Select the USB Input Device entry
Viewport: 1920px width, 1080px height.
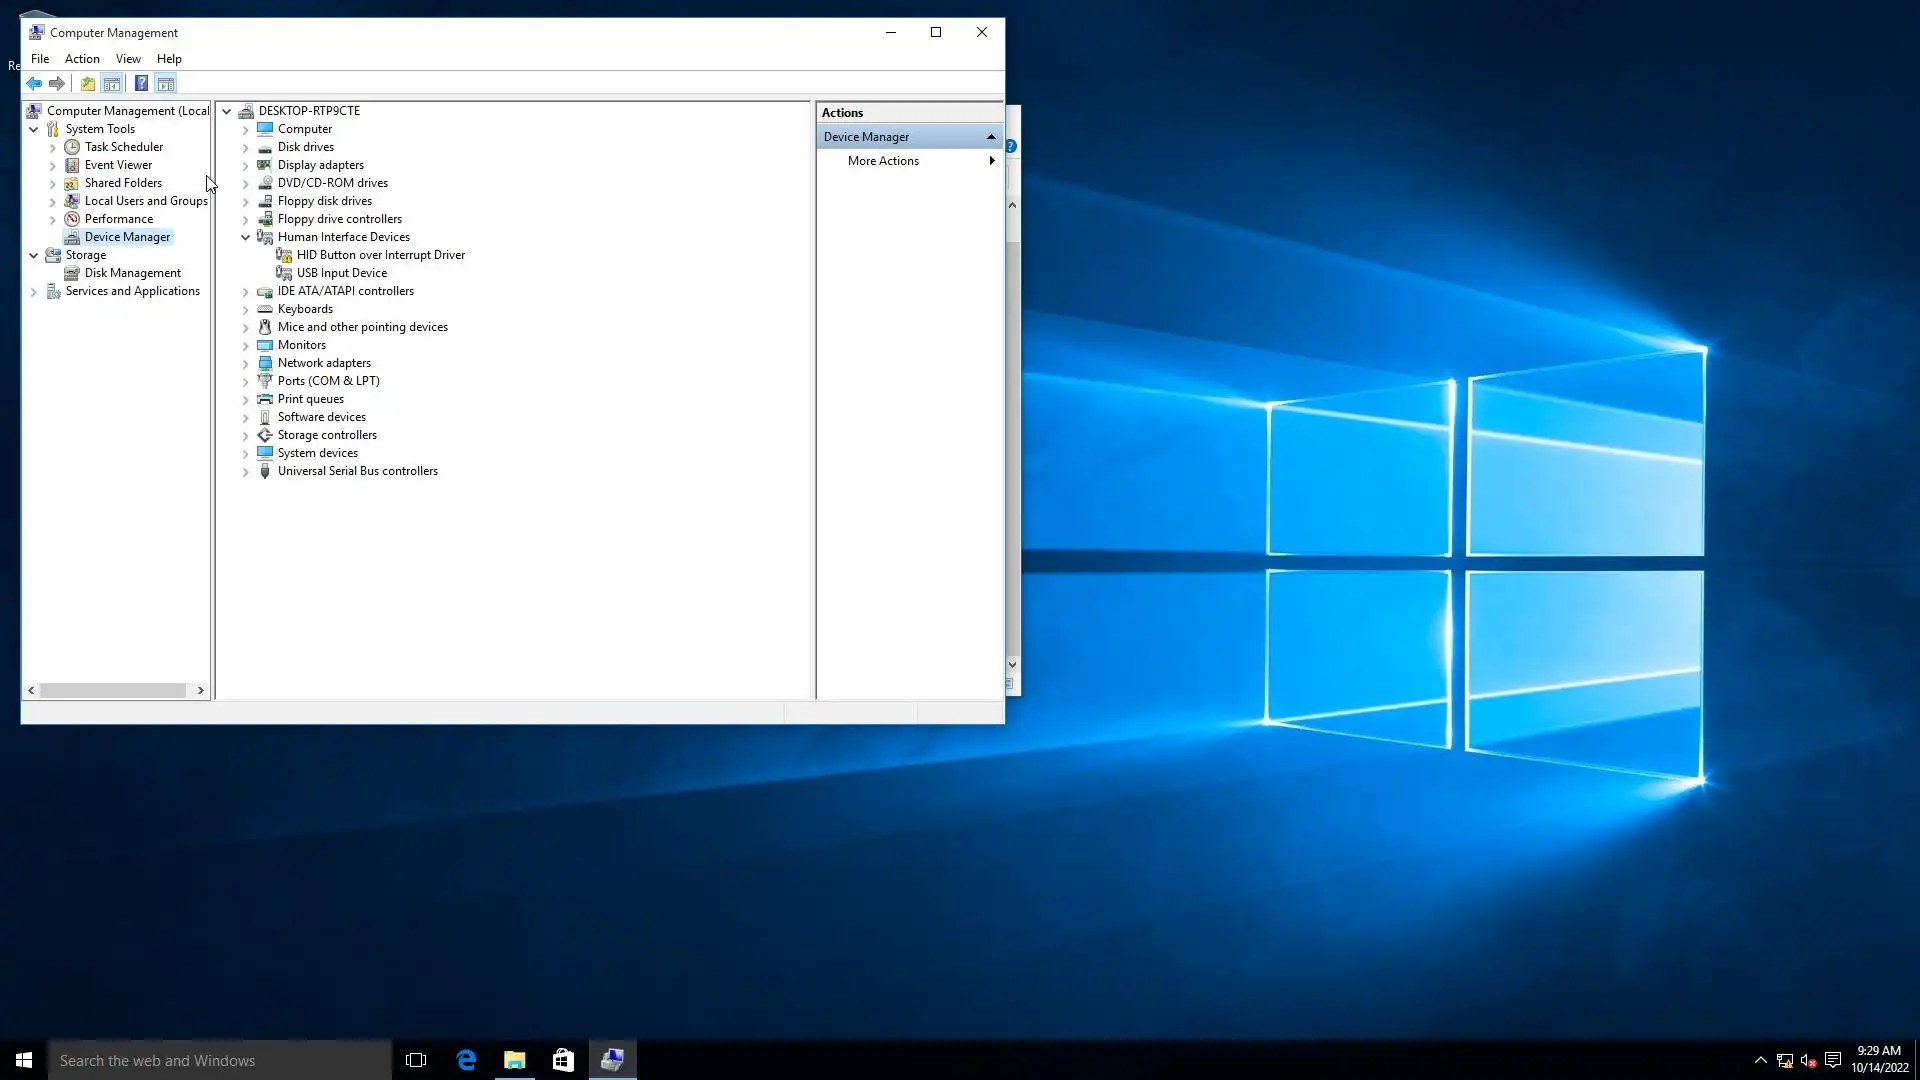point(341,273)
